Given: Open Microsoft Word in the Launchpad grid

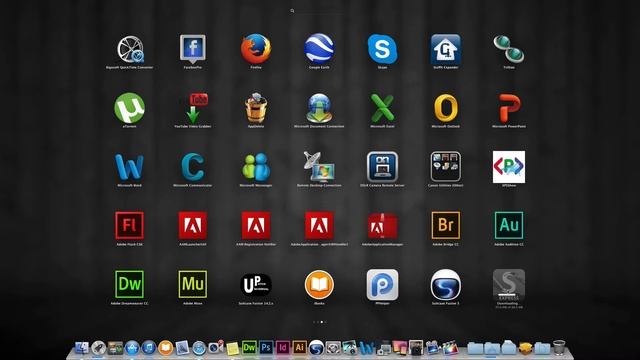Looking at the screenshot, I should [129, 167].
